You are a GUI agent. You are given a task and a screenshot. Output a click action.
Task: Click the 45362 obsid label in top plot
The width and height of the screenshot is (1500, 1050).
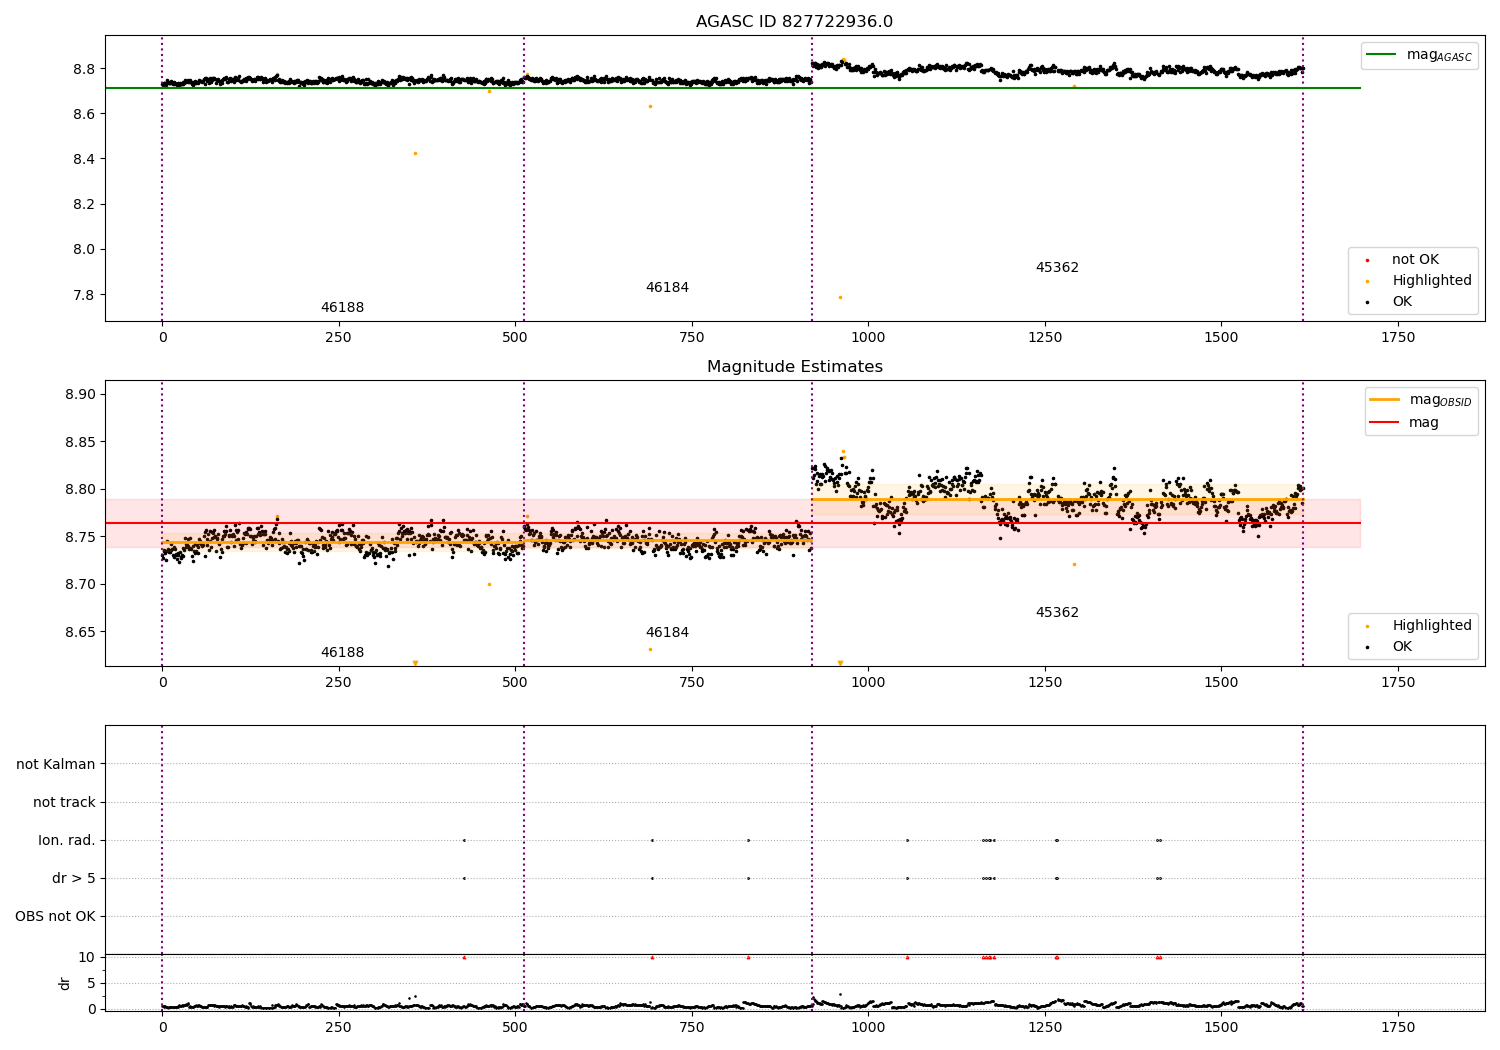[x=1057, y=268]
